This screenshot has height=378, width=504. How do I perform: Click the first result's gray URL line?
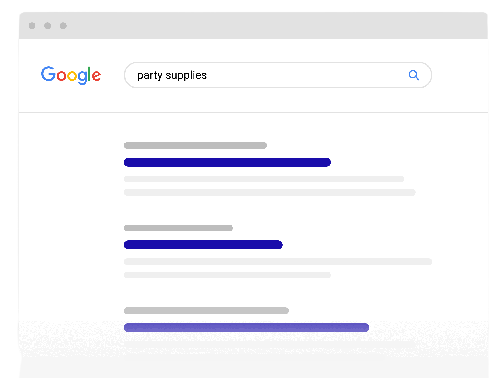click(195, 145)
